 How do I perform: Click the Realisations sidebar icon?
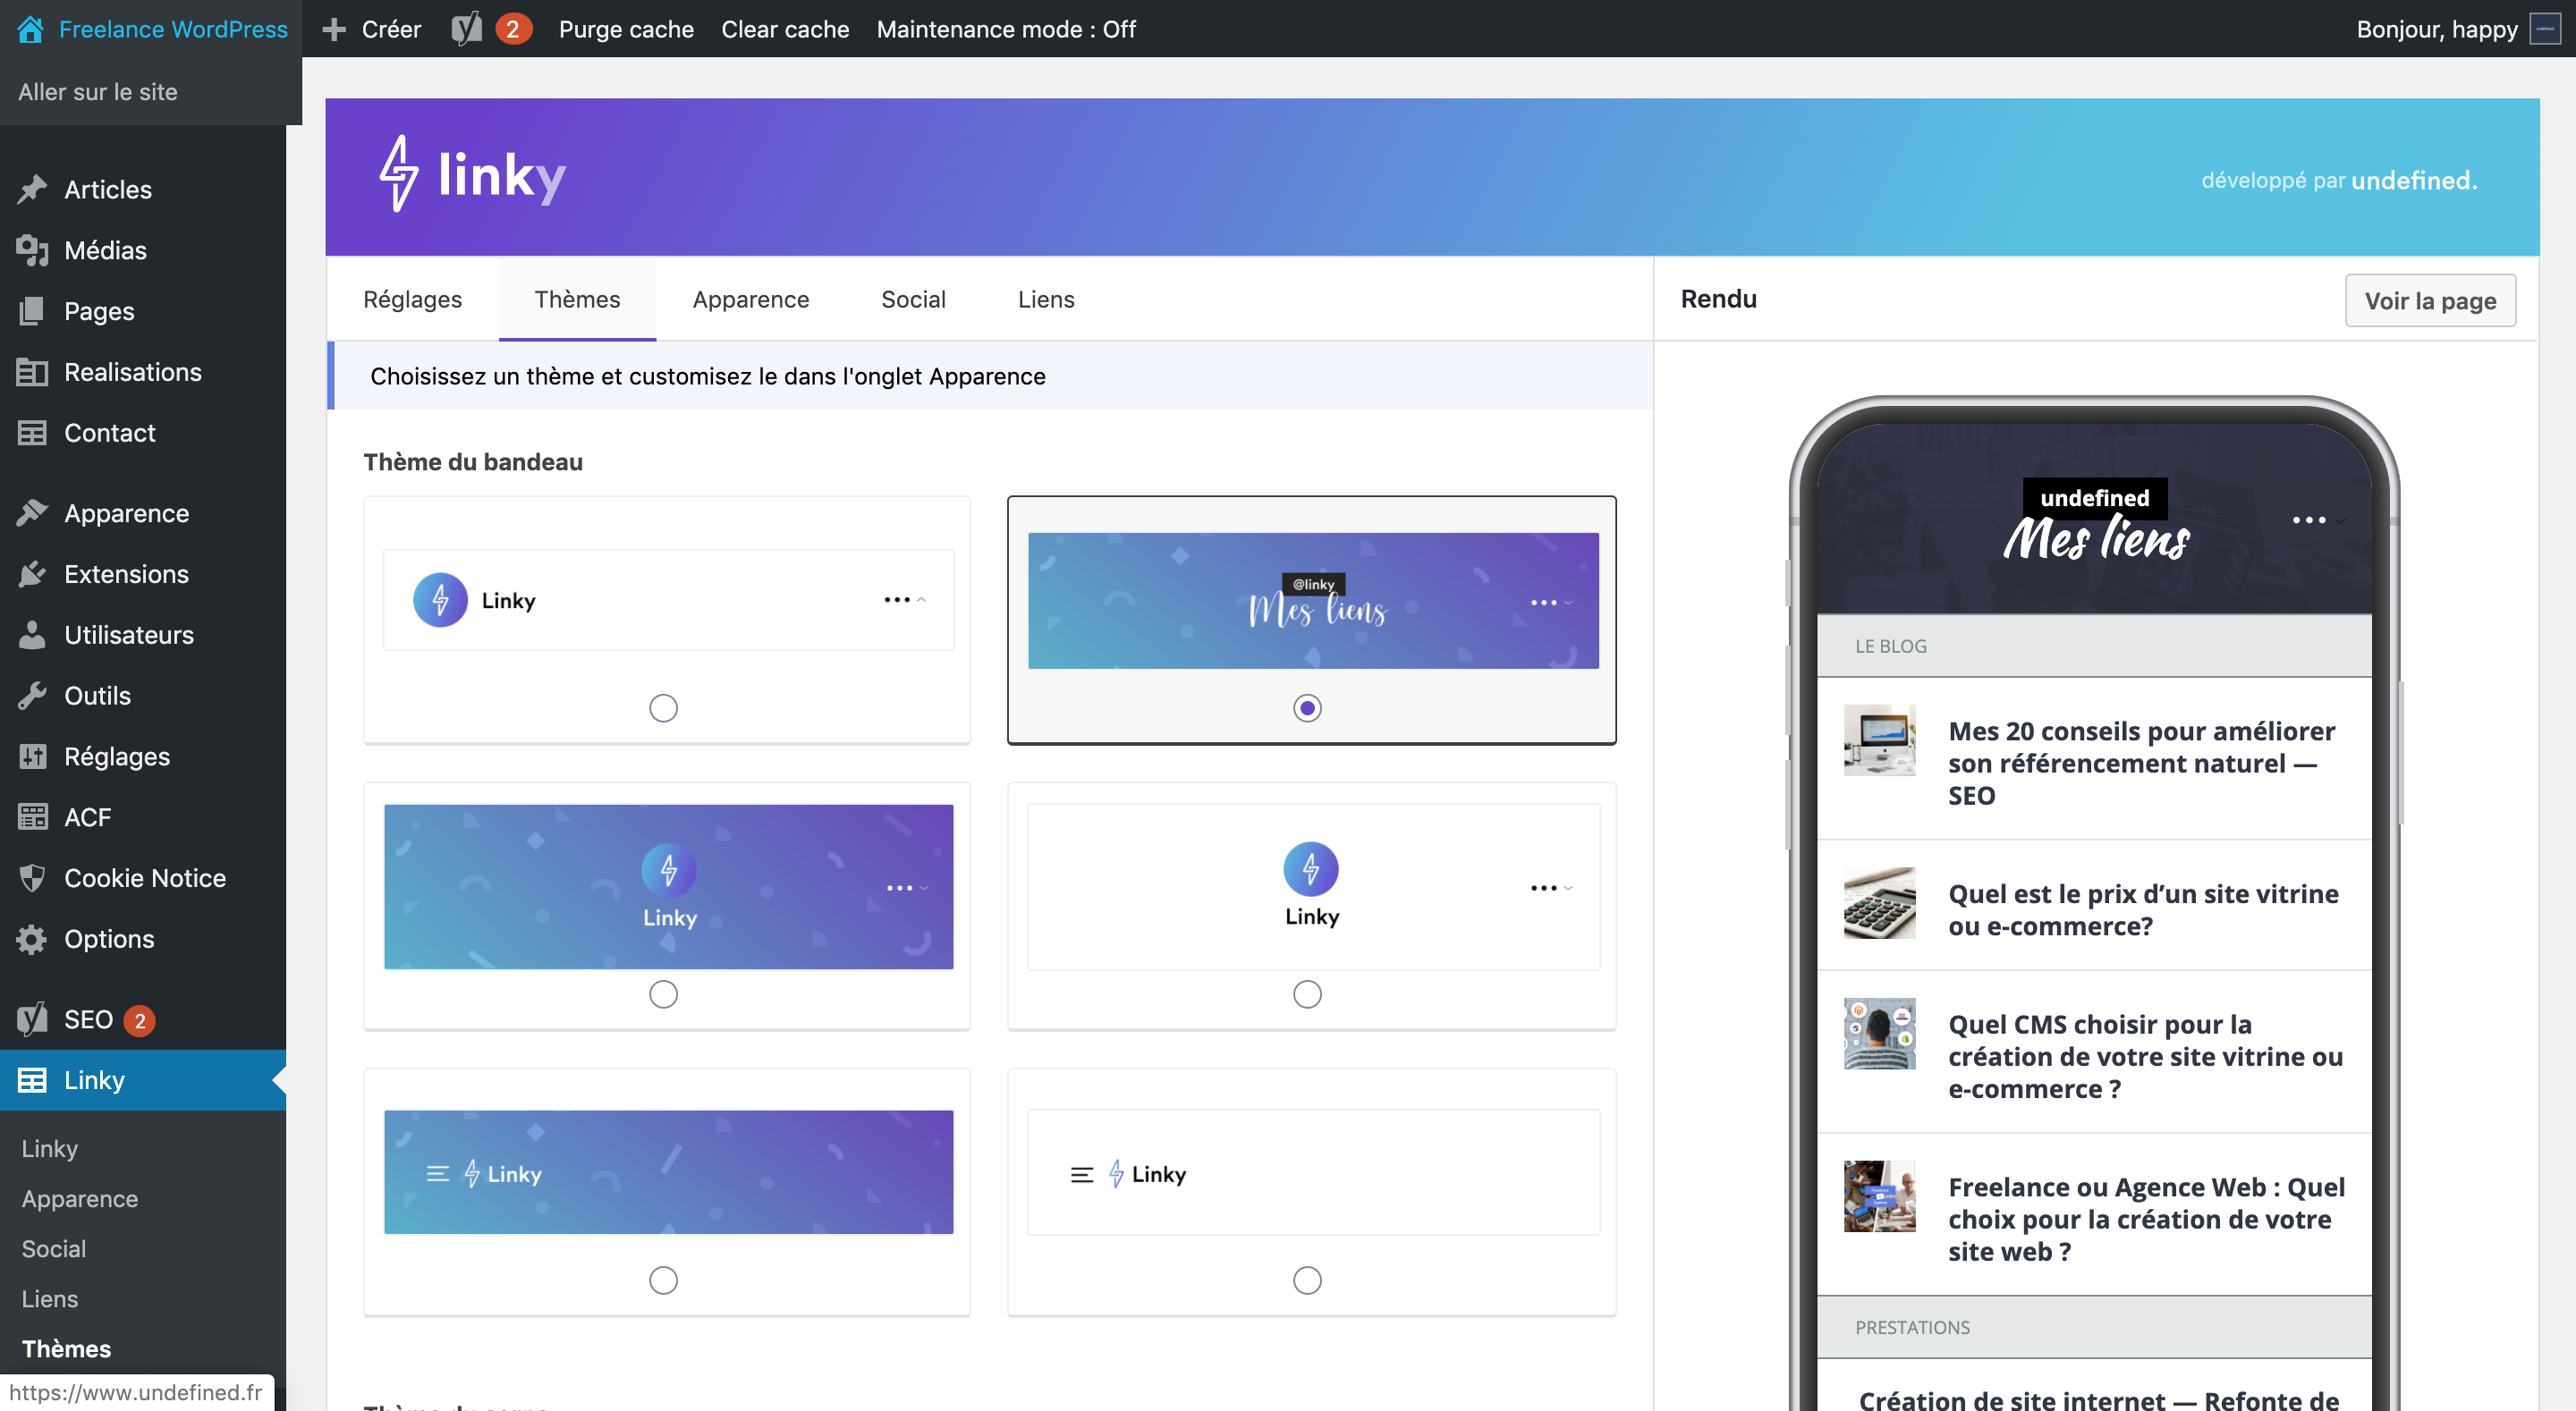point(32,372)
